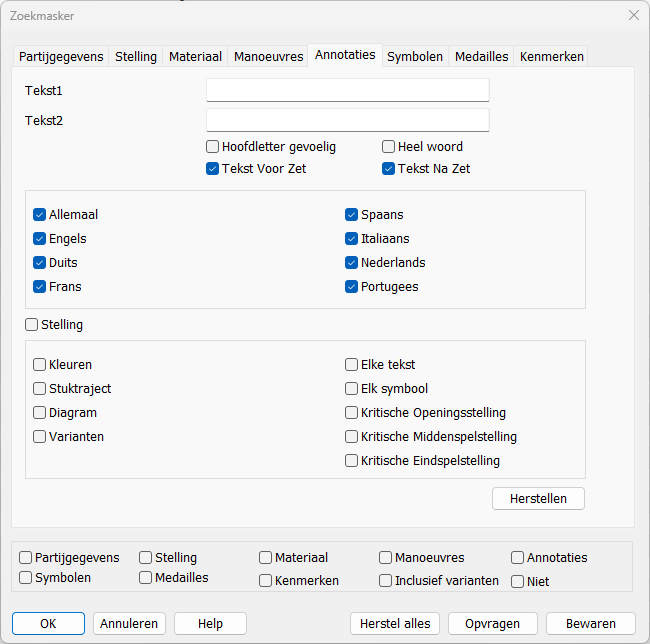Enable bottom Medailles filter checkbox
650x644 pixels.
click(146, 577)
